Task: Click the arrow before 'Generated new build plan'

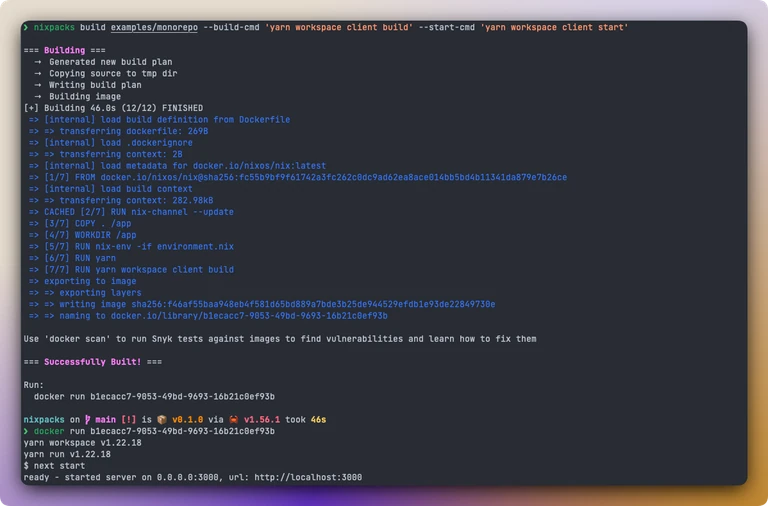Action: click(x=38, y=62)
